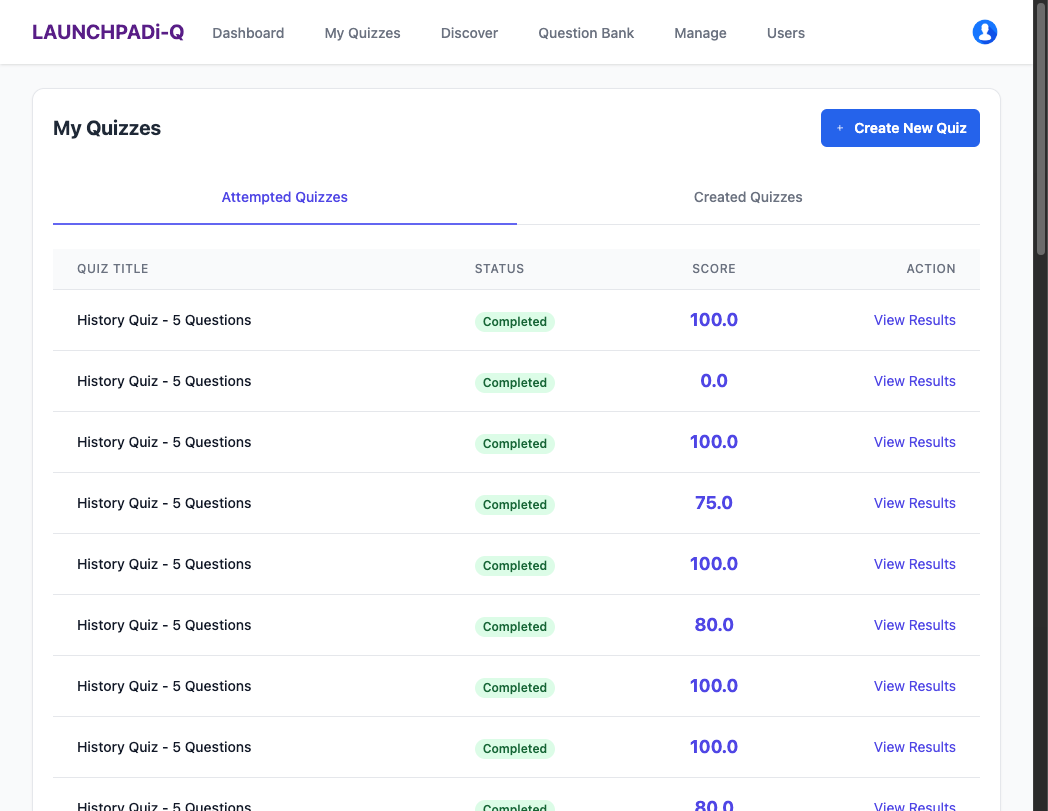
Task: Click the Create New Quiz button
Action: tap(900, 128)
